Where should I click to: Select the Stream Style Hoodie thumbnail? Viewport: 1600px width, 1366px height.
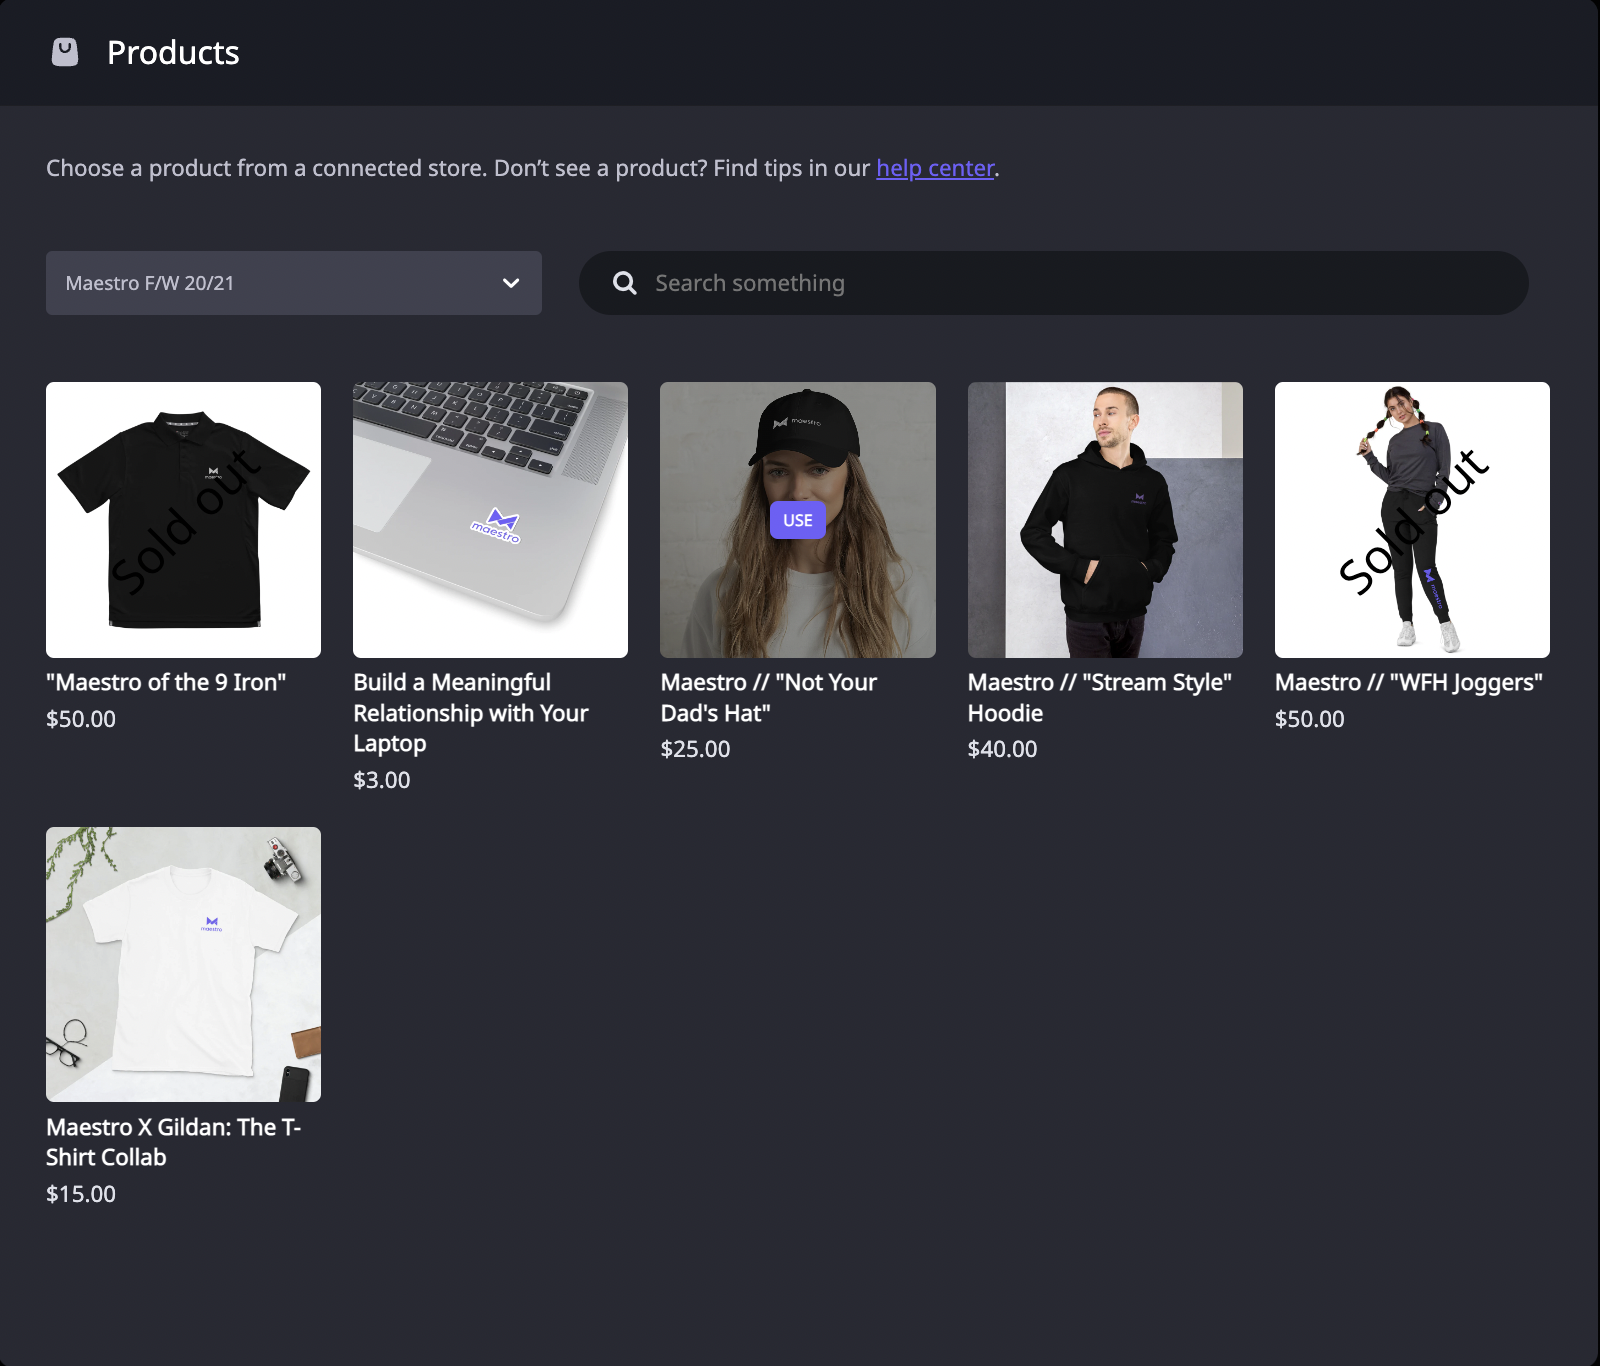point(1105,520)
